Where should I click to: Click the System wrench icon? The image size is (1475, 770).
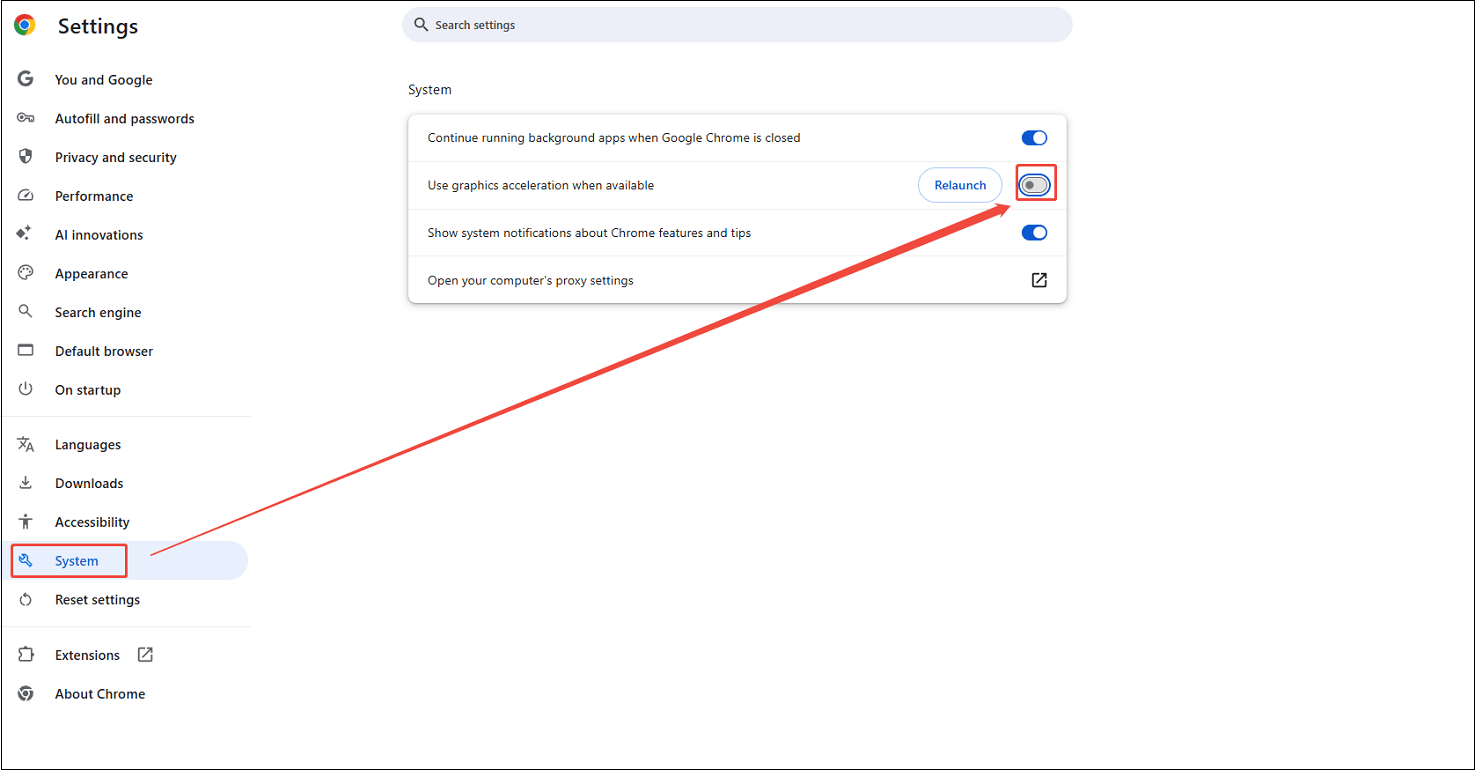pyautogui.click(x=24, y=560)
